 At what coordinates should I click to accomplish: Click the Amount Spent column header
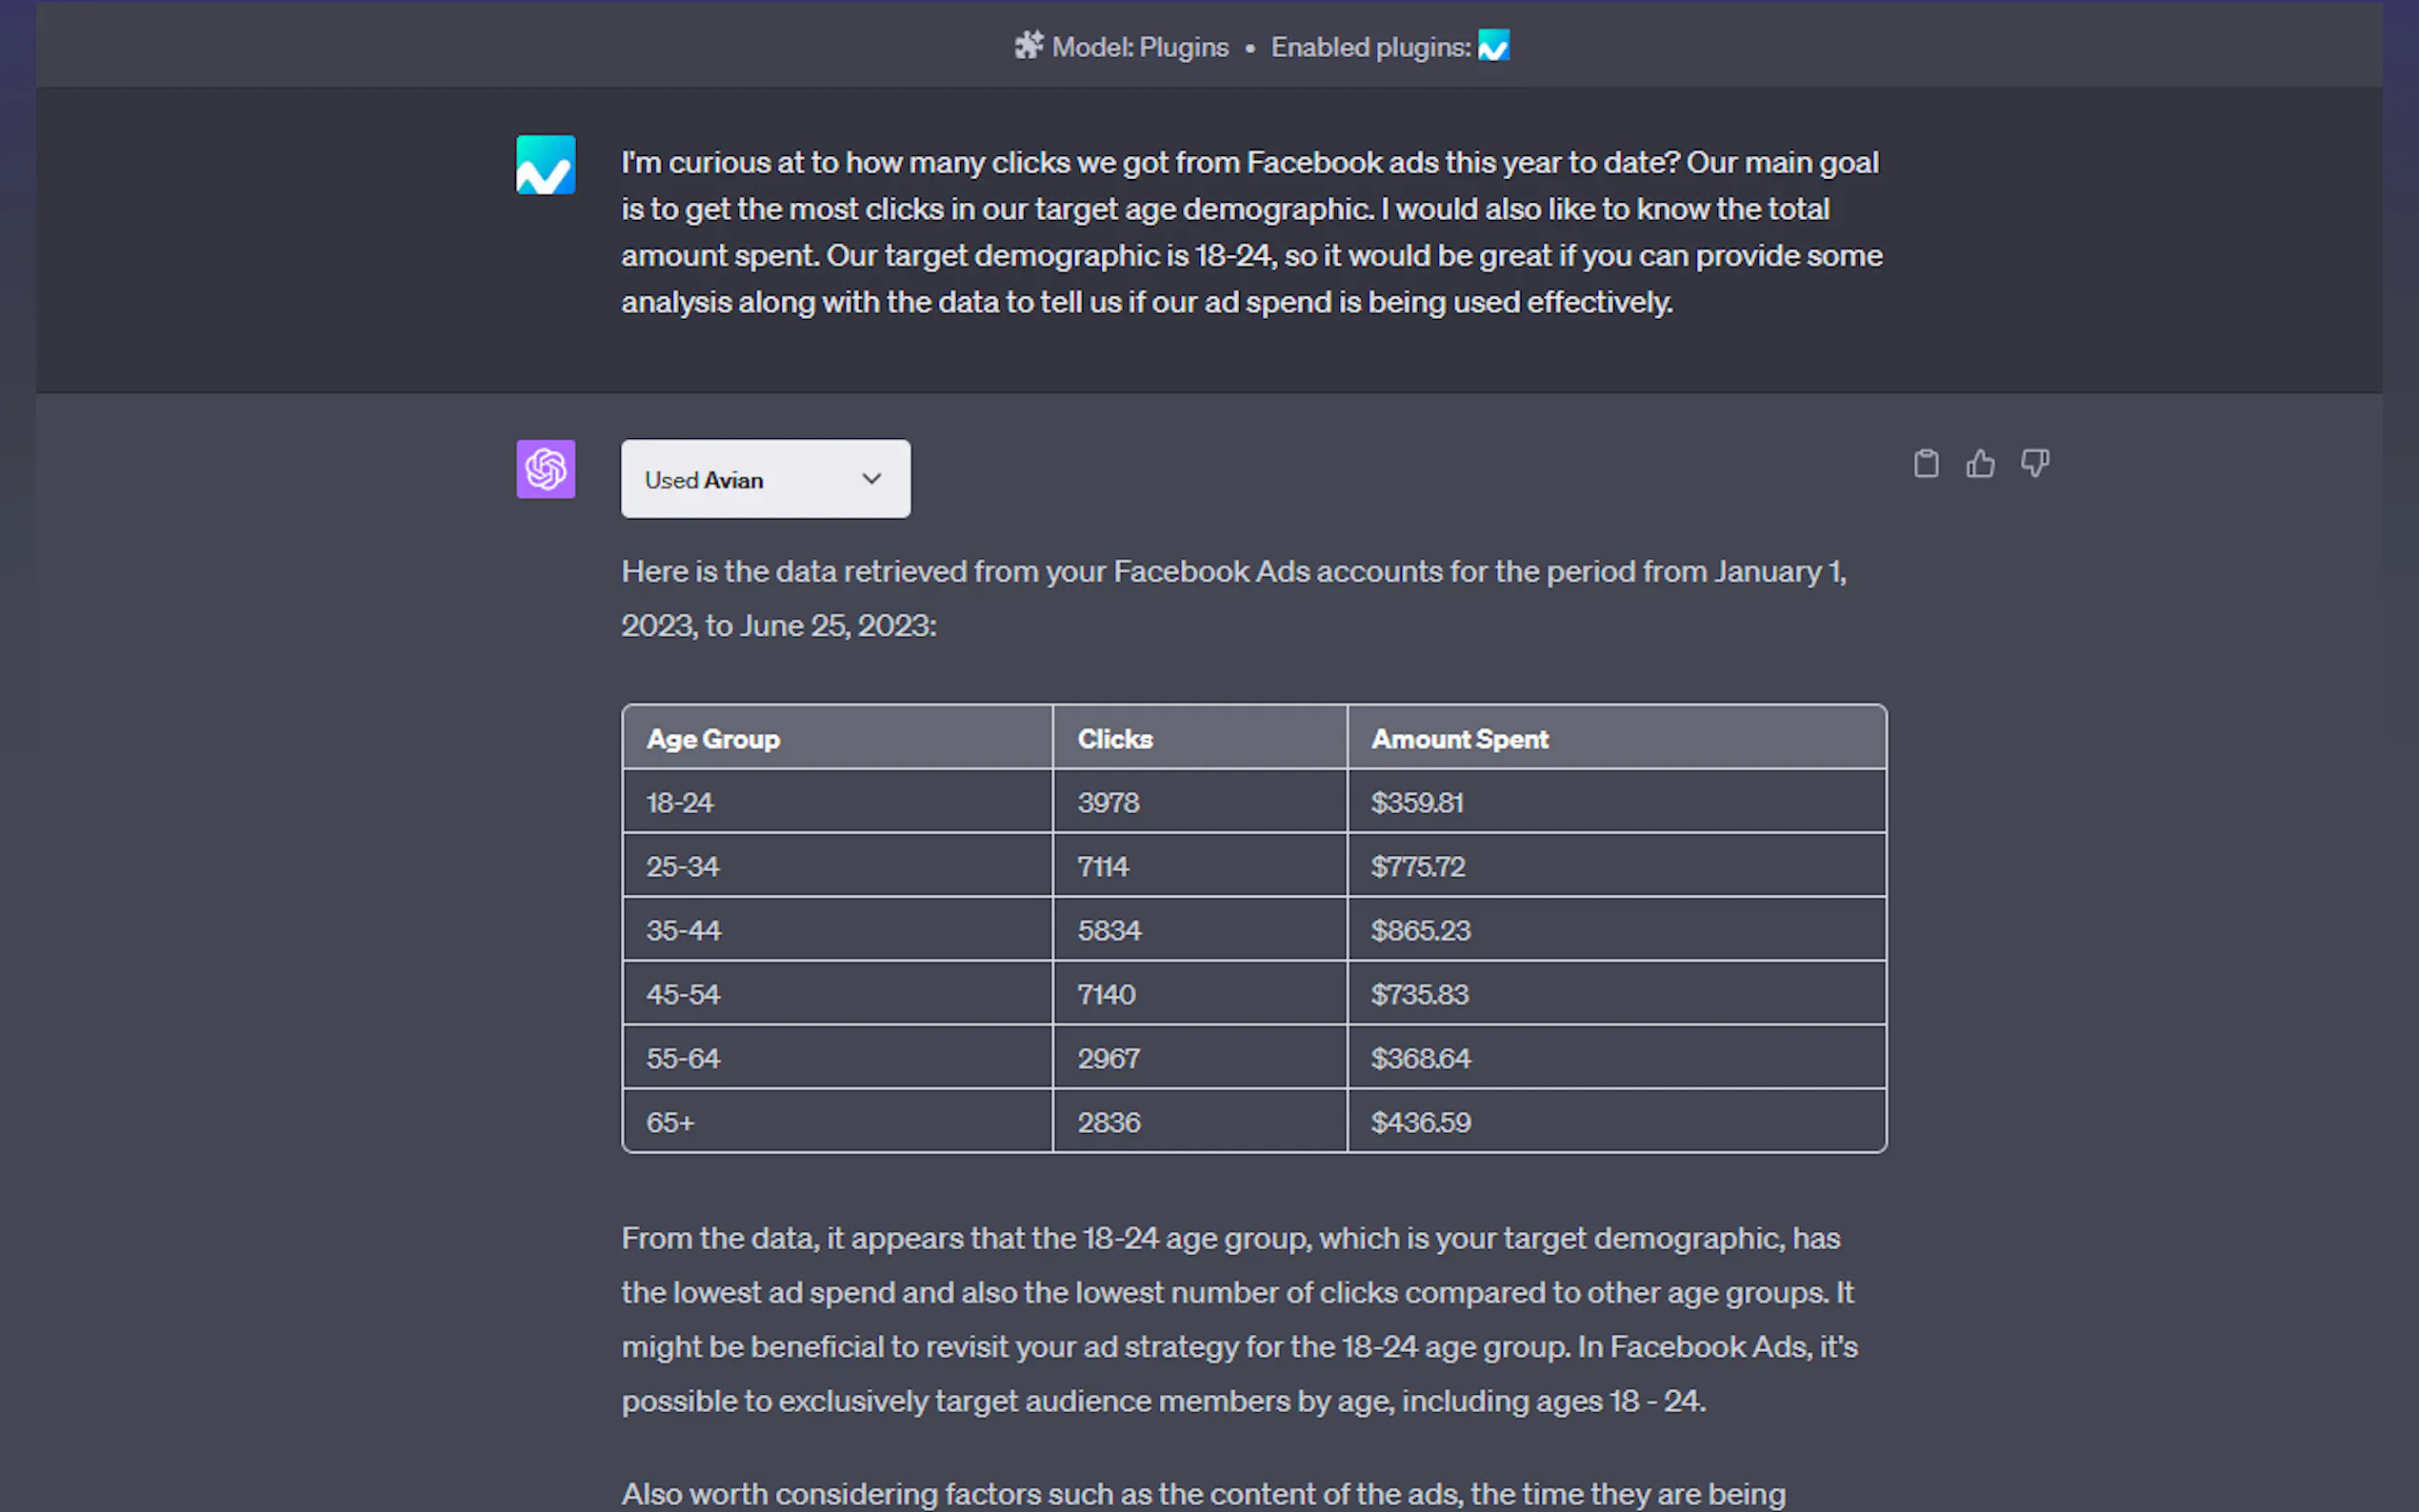click(x=1459, y=739)
